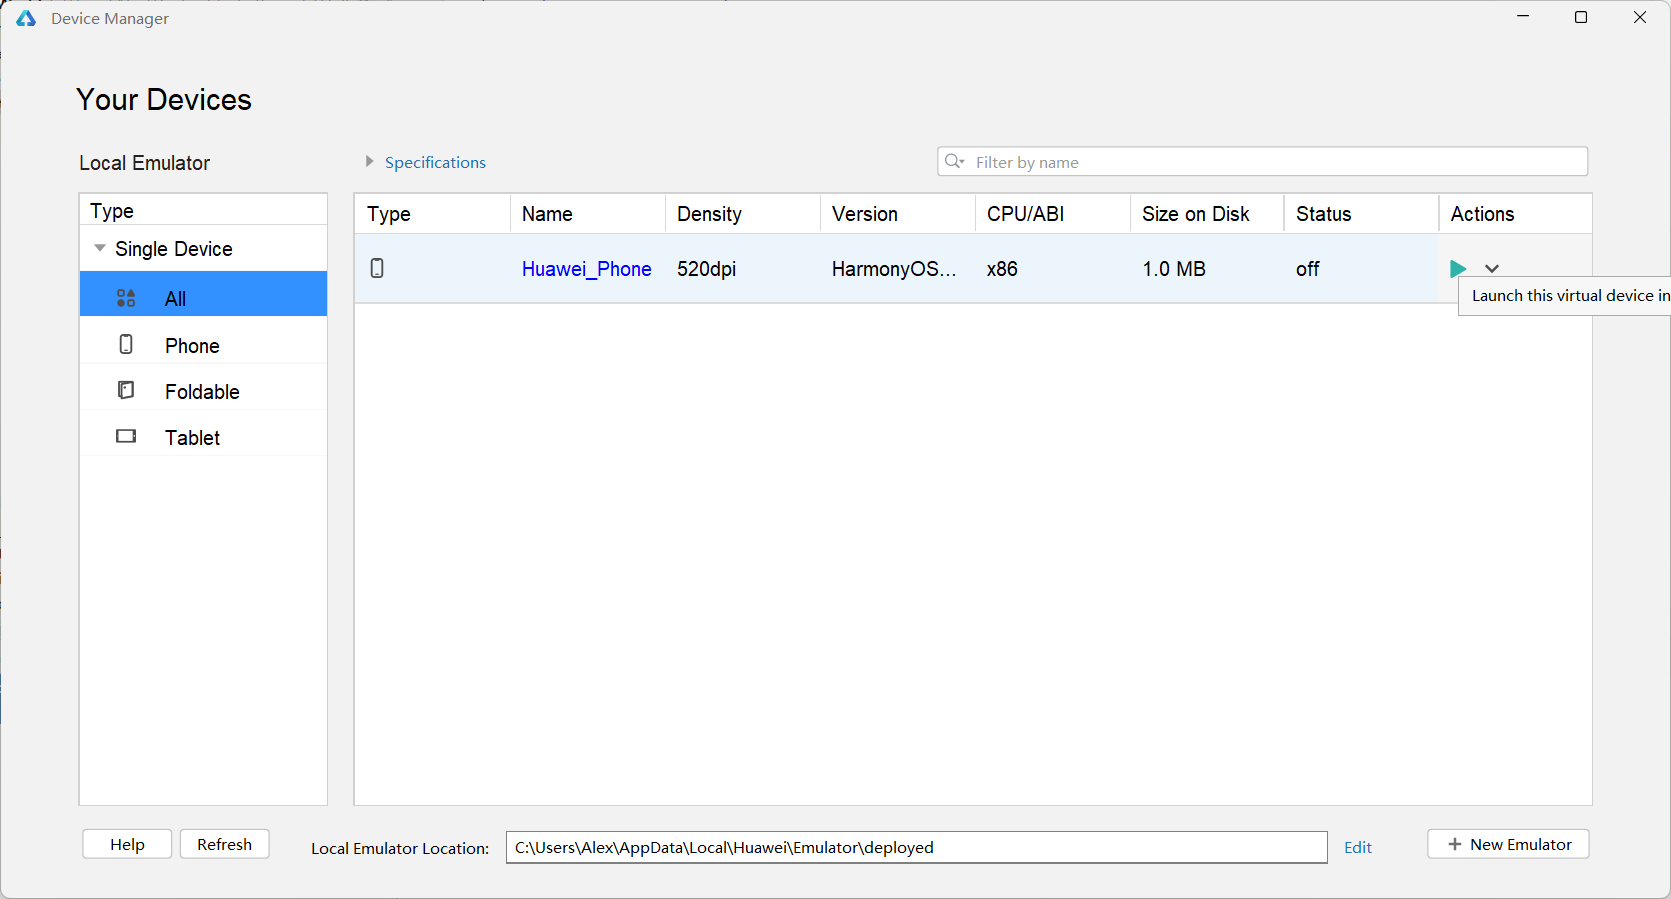This screenshot has height=899, width=1671.
Task: Click the search magnifier icon in filter box
Action: 955,161
